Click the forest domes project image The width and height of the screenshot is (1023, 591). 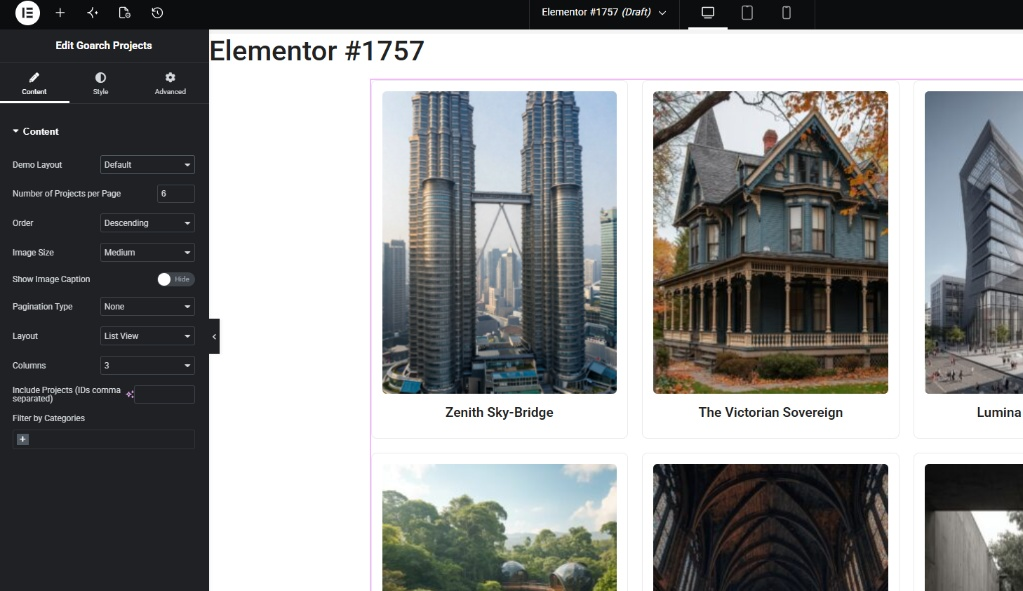pyautogui.click(x=499, y=527)
